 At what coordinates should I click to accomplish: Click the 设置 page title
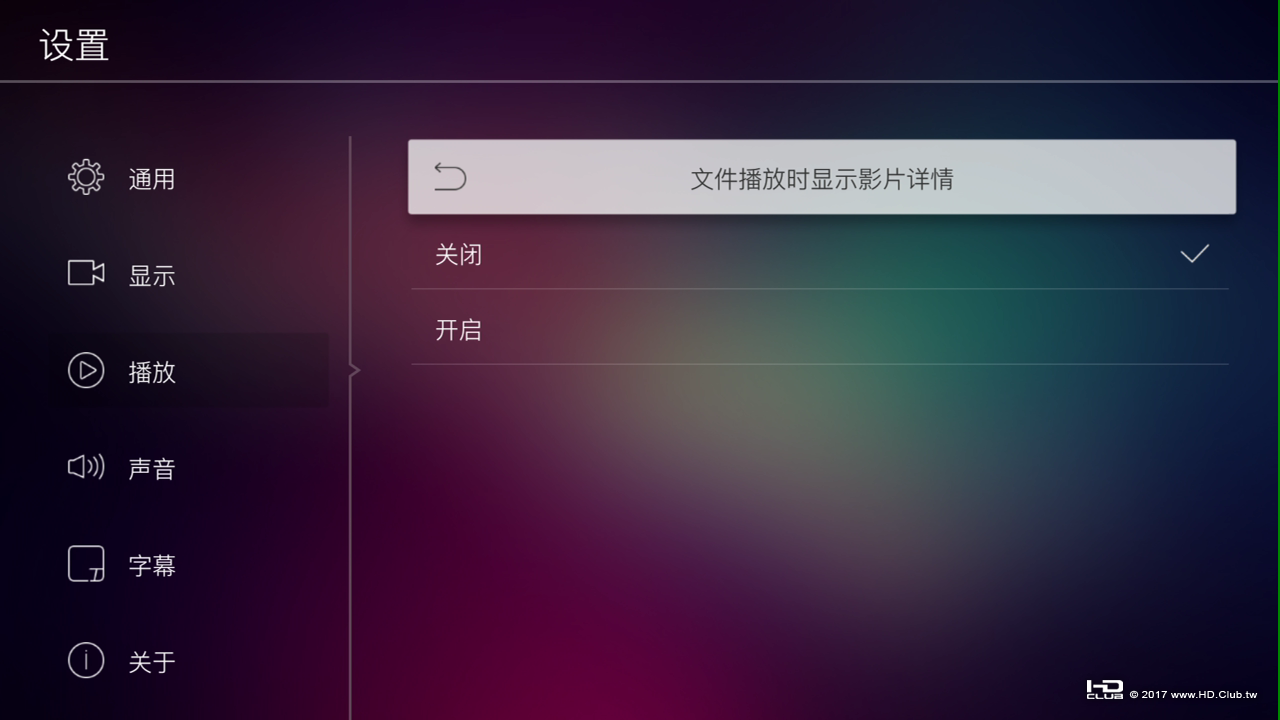click(75, 46)
